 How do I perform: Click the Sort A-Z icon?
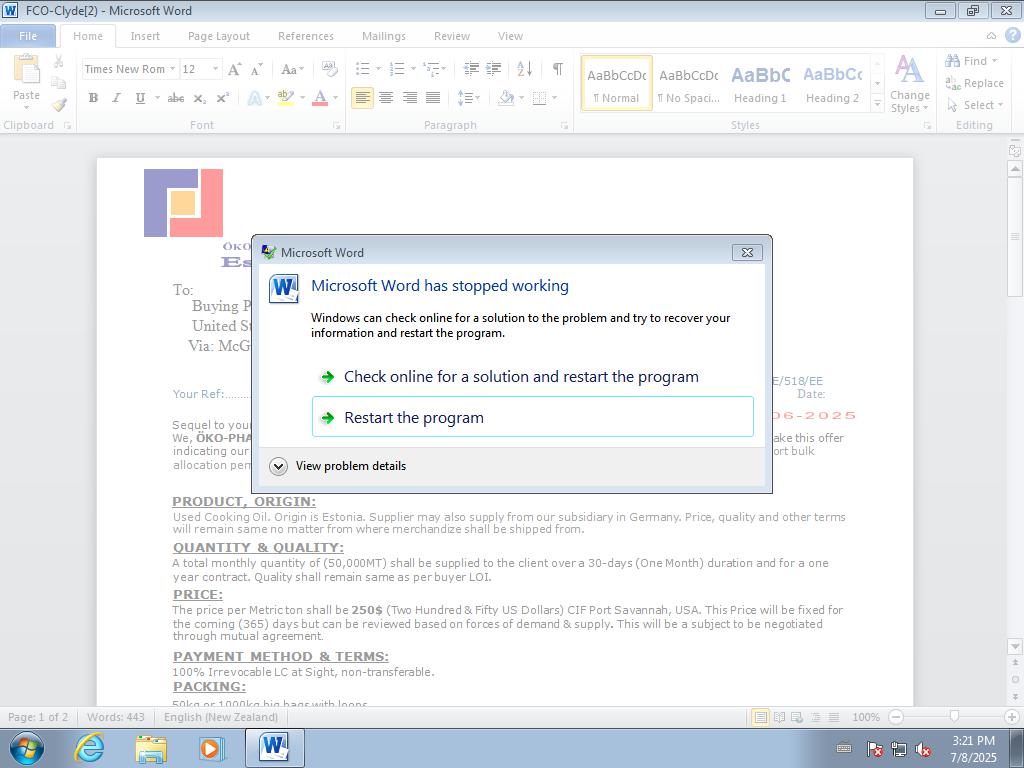(x=524, y=69)
